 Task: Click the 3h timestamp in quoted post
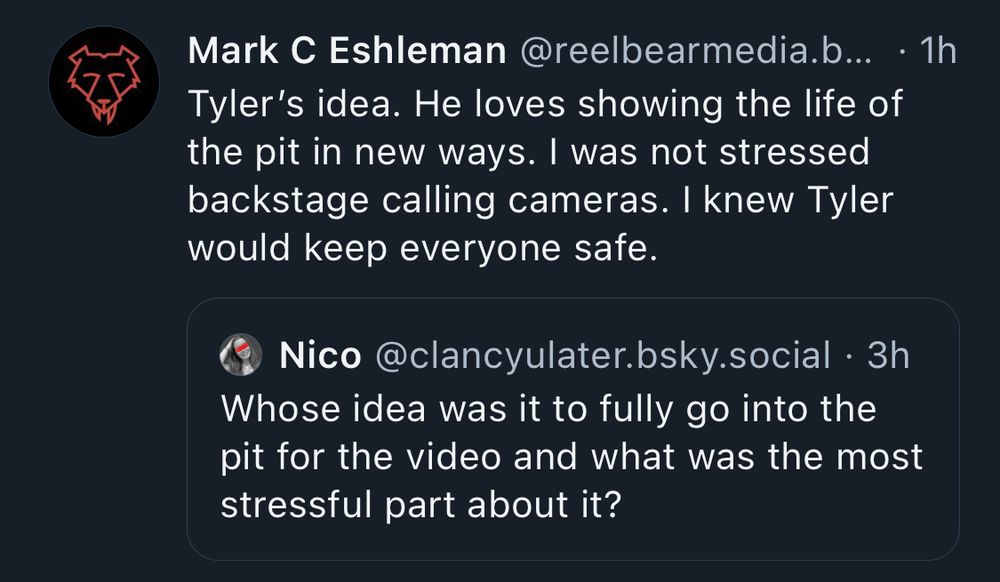(x=888, y=355)
